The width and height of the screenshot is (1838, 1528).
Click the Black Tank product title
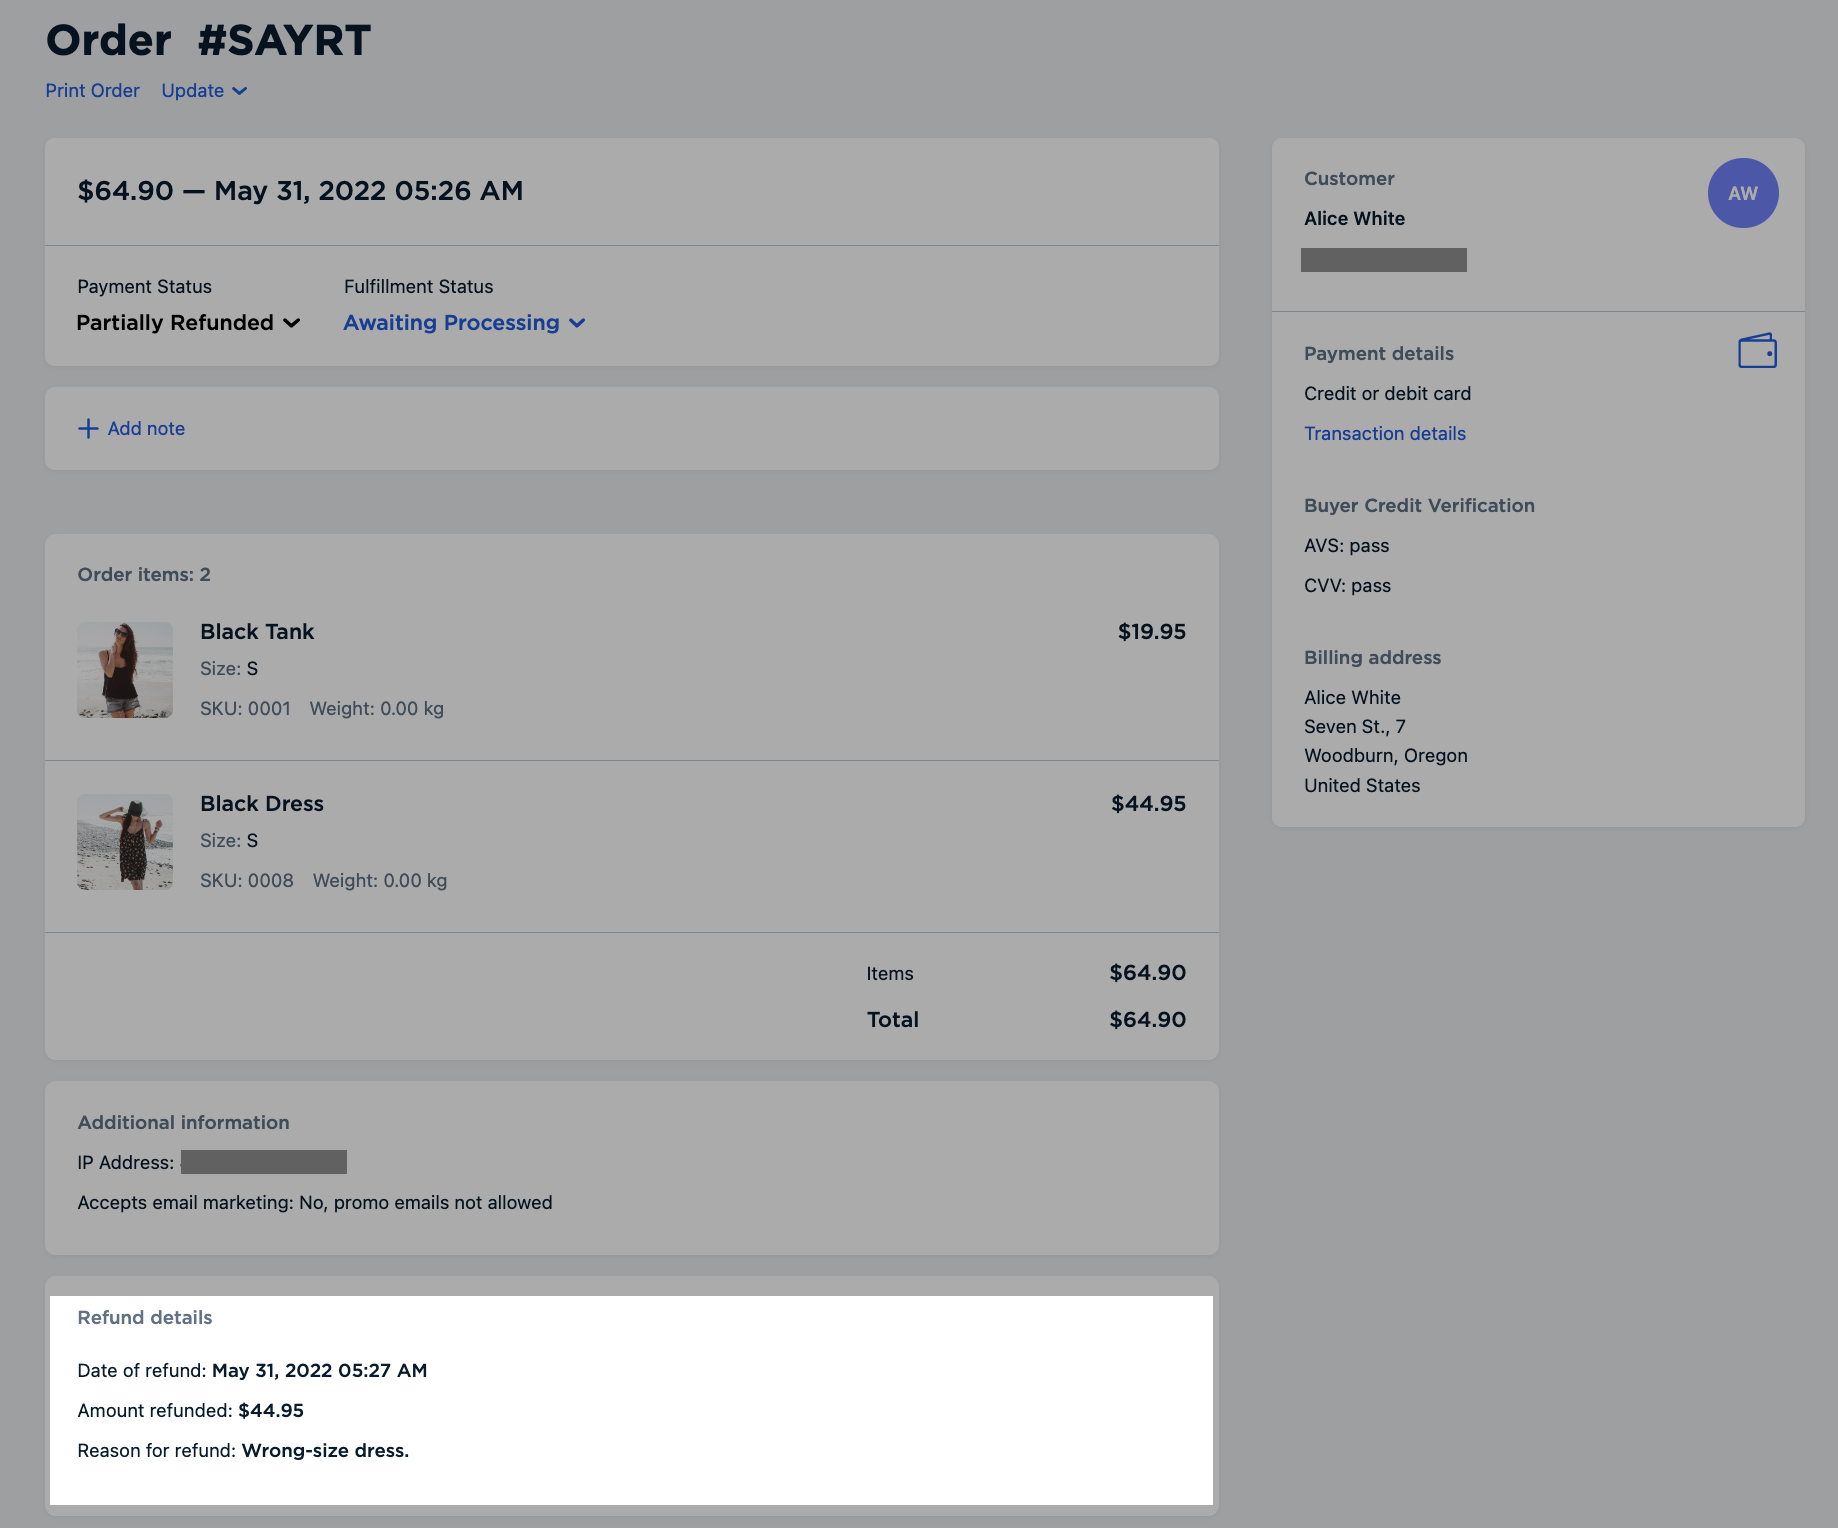[x=257, y=631]
